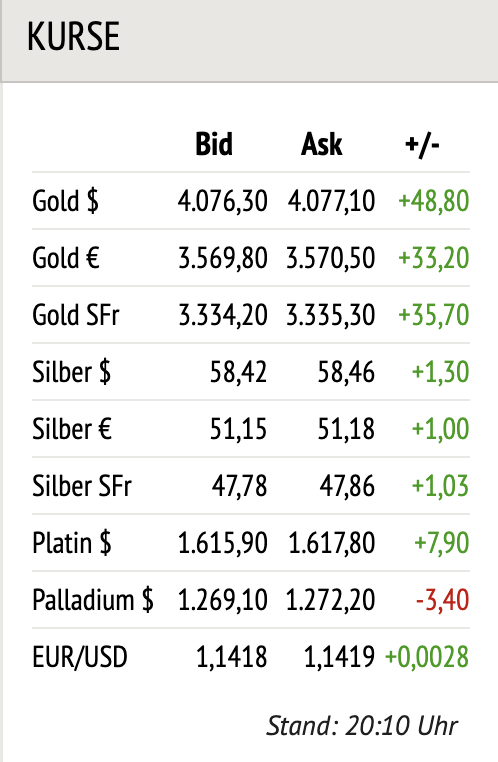The width and height of the screenshot is (498, 762).
Task: Select the Gold € row label
Action: 66,258
